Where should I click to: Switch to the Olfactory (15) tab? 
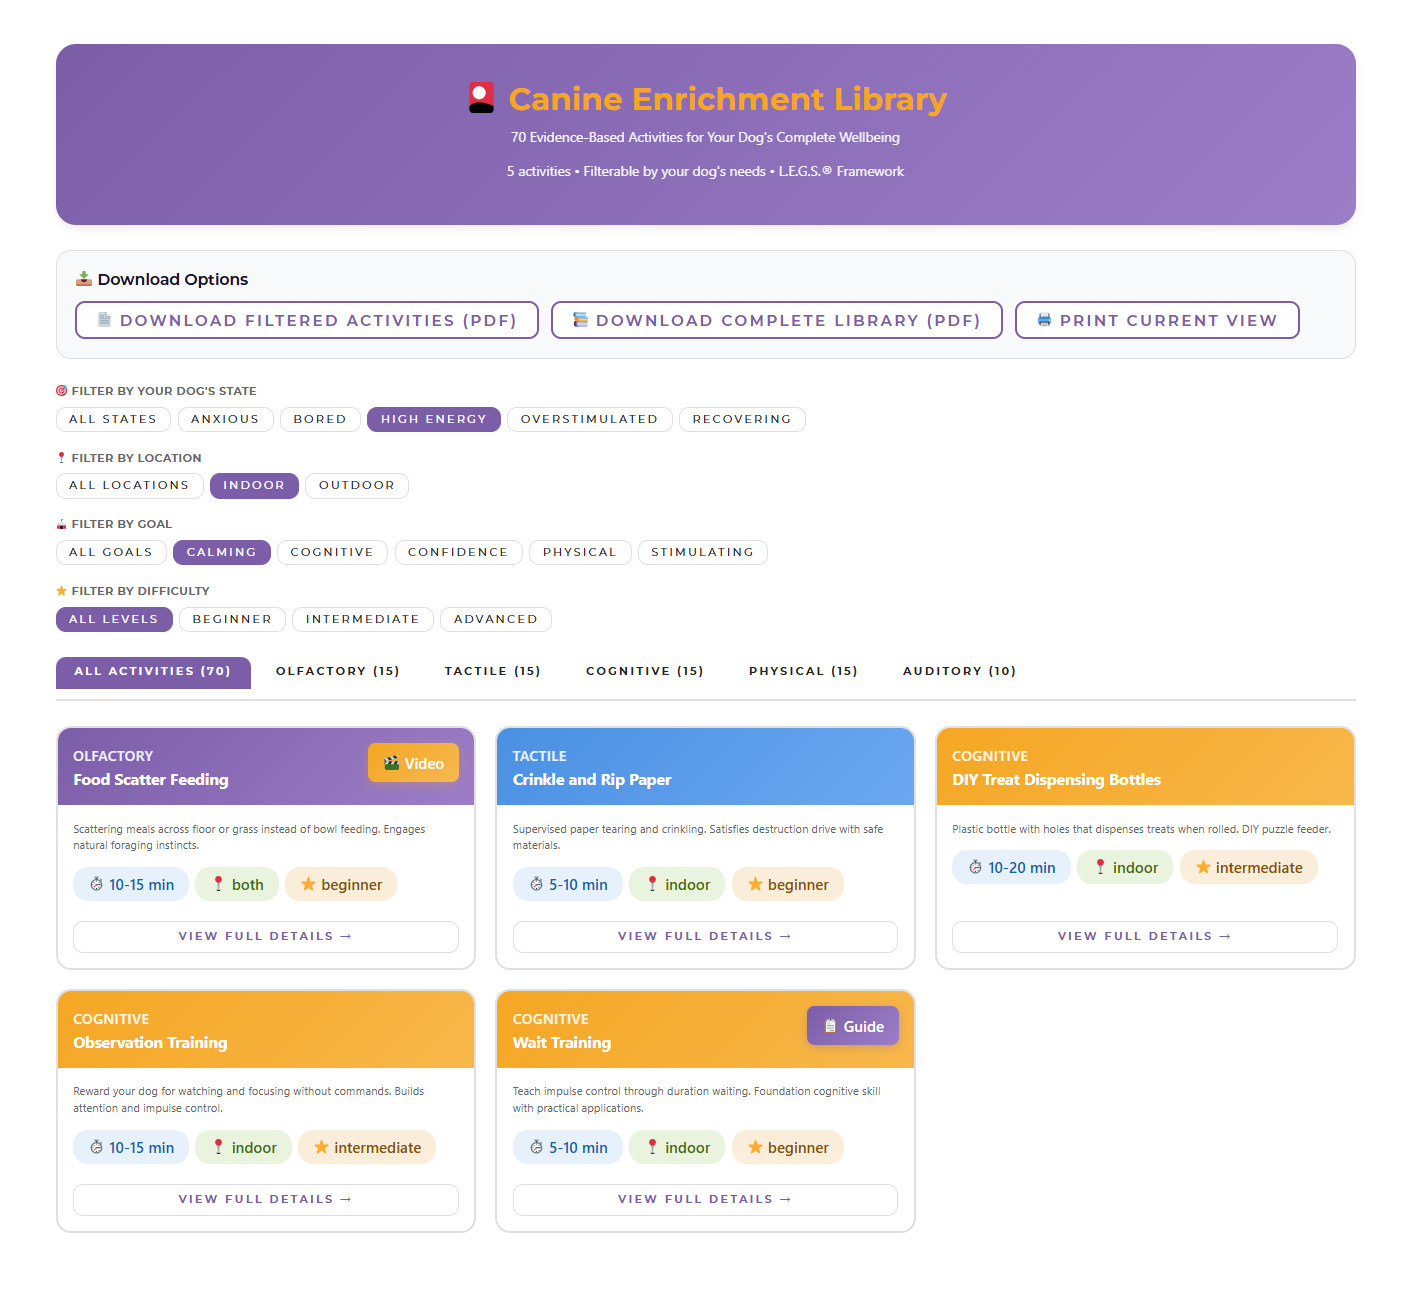tap(337, 671)
